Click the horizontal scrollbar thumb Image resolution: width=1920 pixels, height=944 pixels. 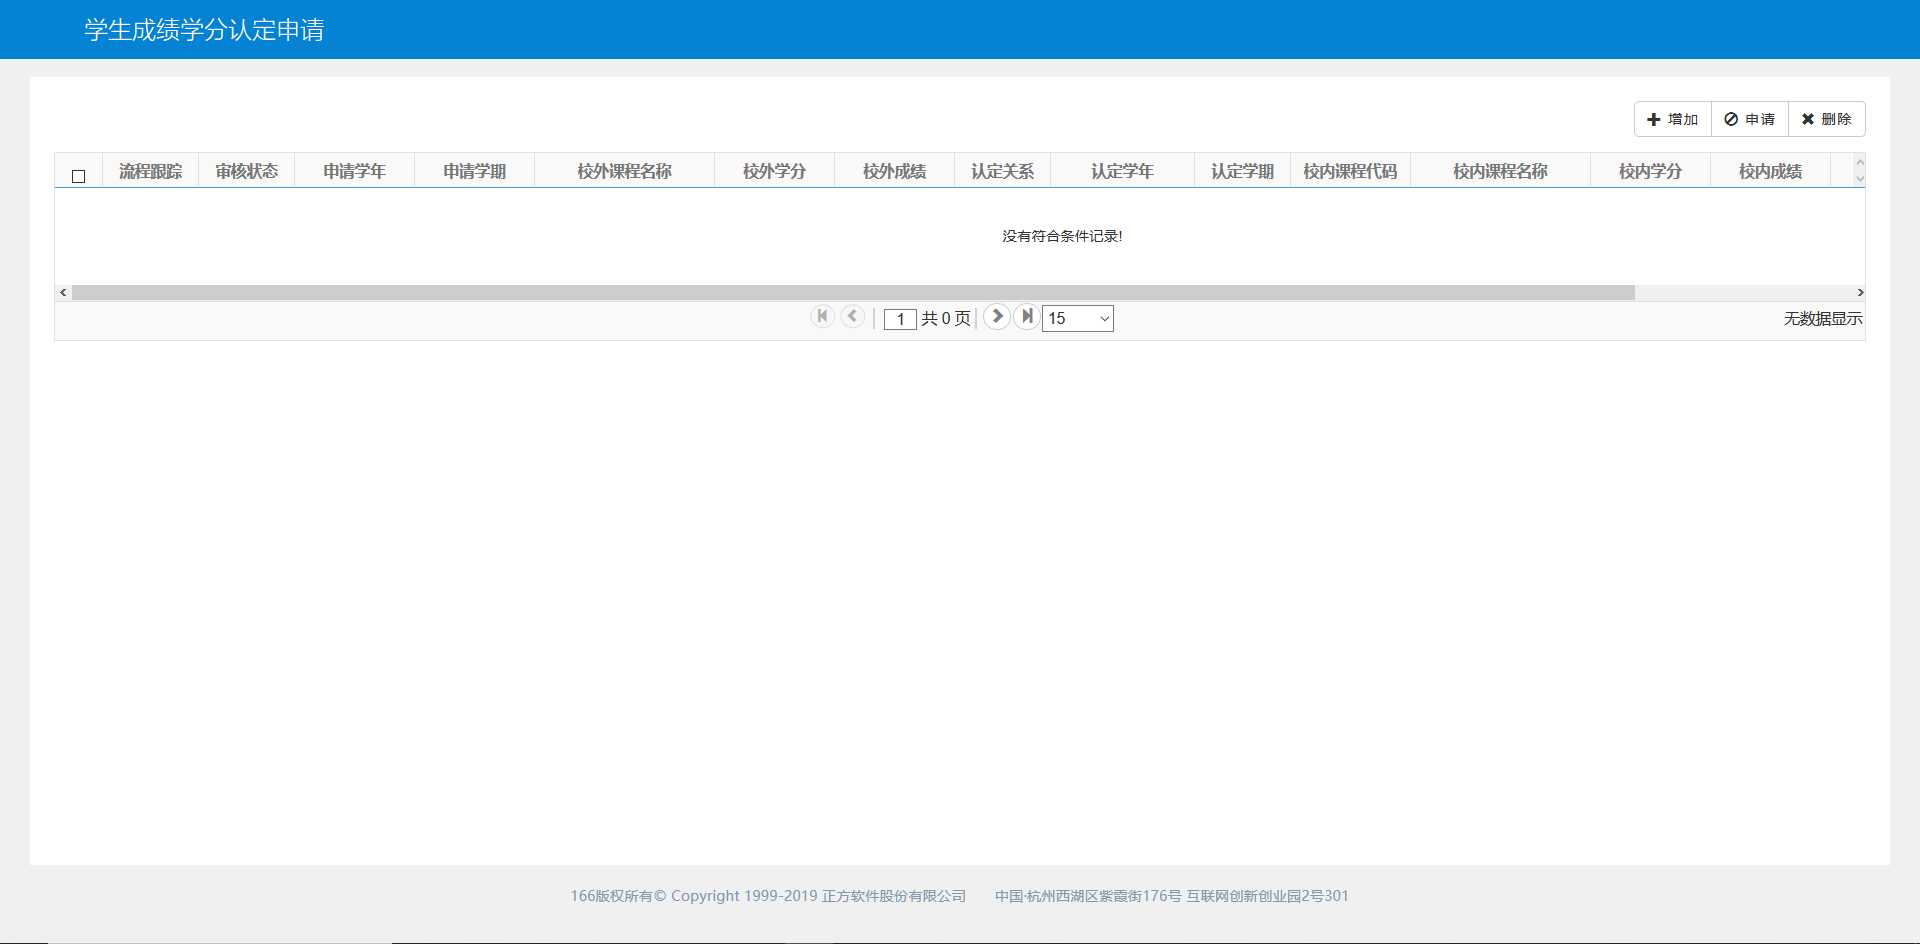coord(853,292)
